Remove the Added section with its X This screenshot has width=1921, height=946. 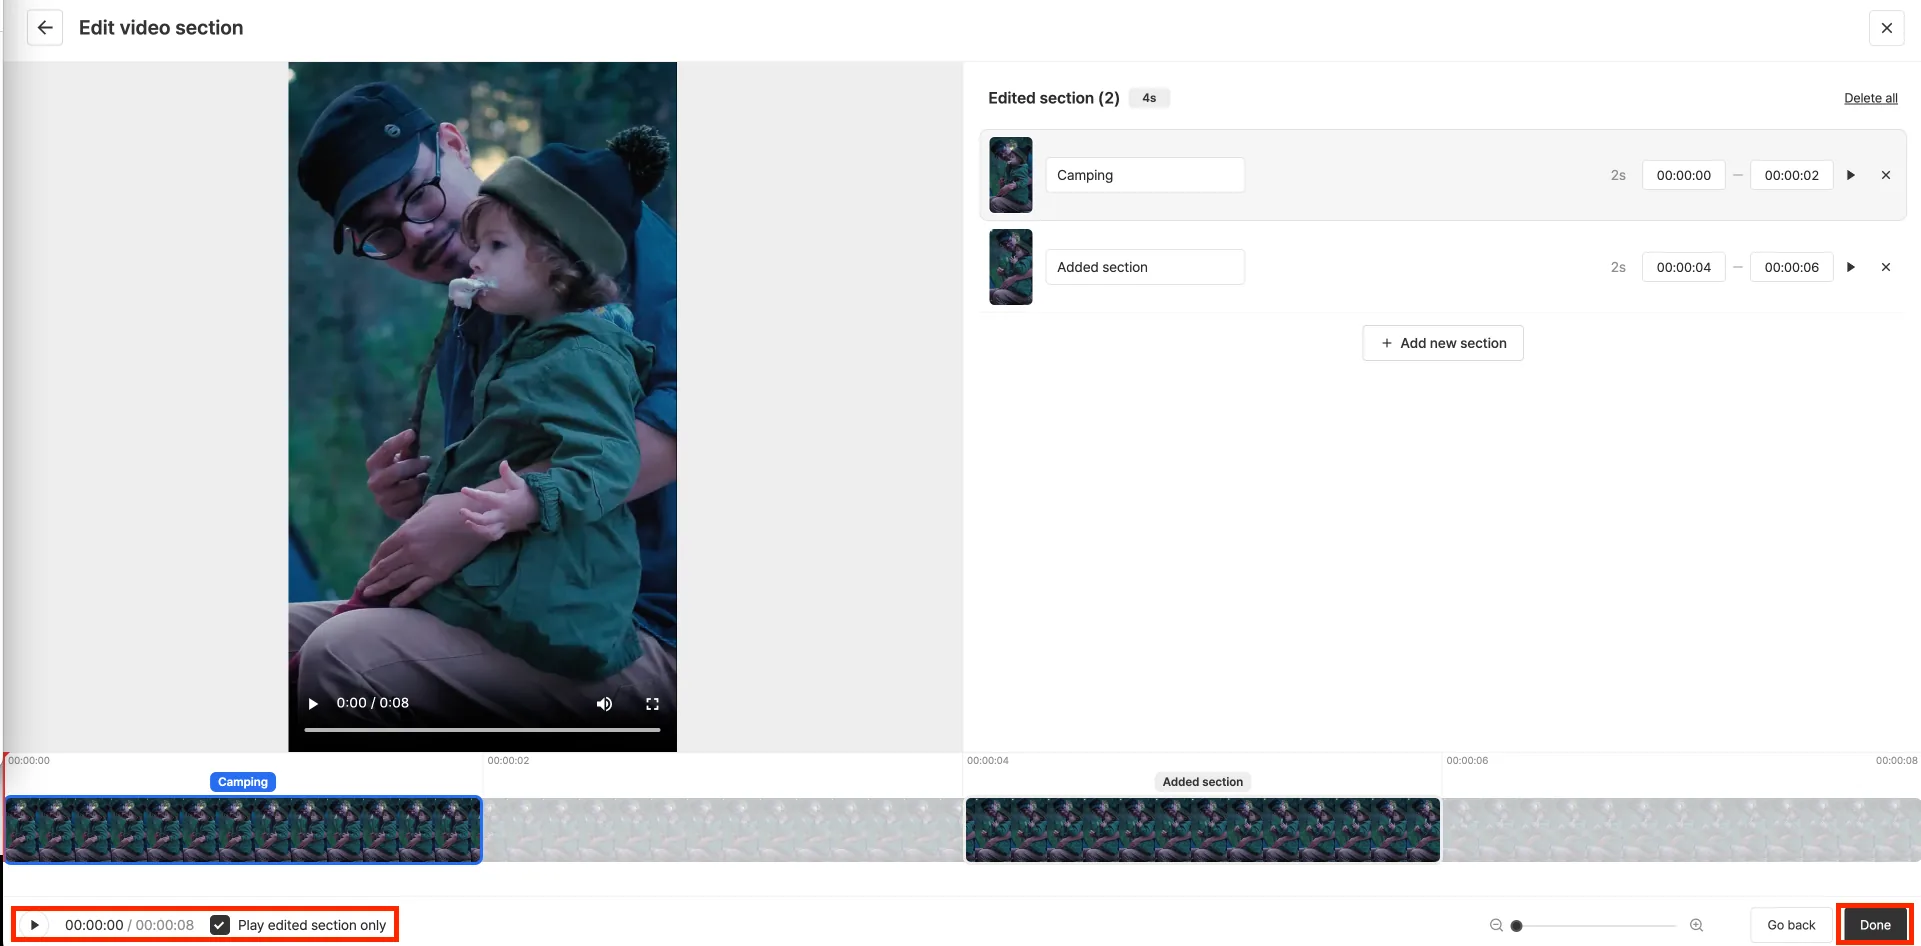1886,267
